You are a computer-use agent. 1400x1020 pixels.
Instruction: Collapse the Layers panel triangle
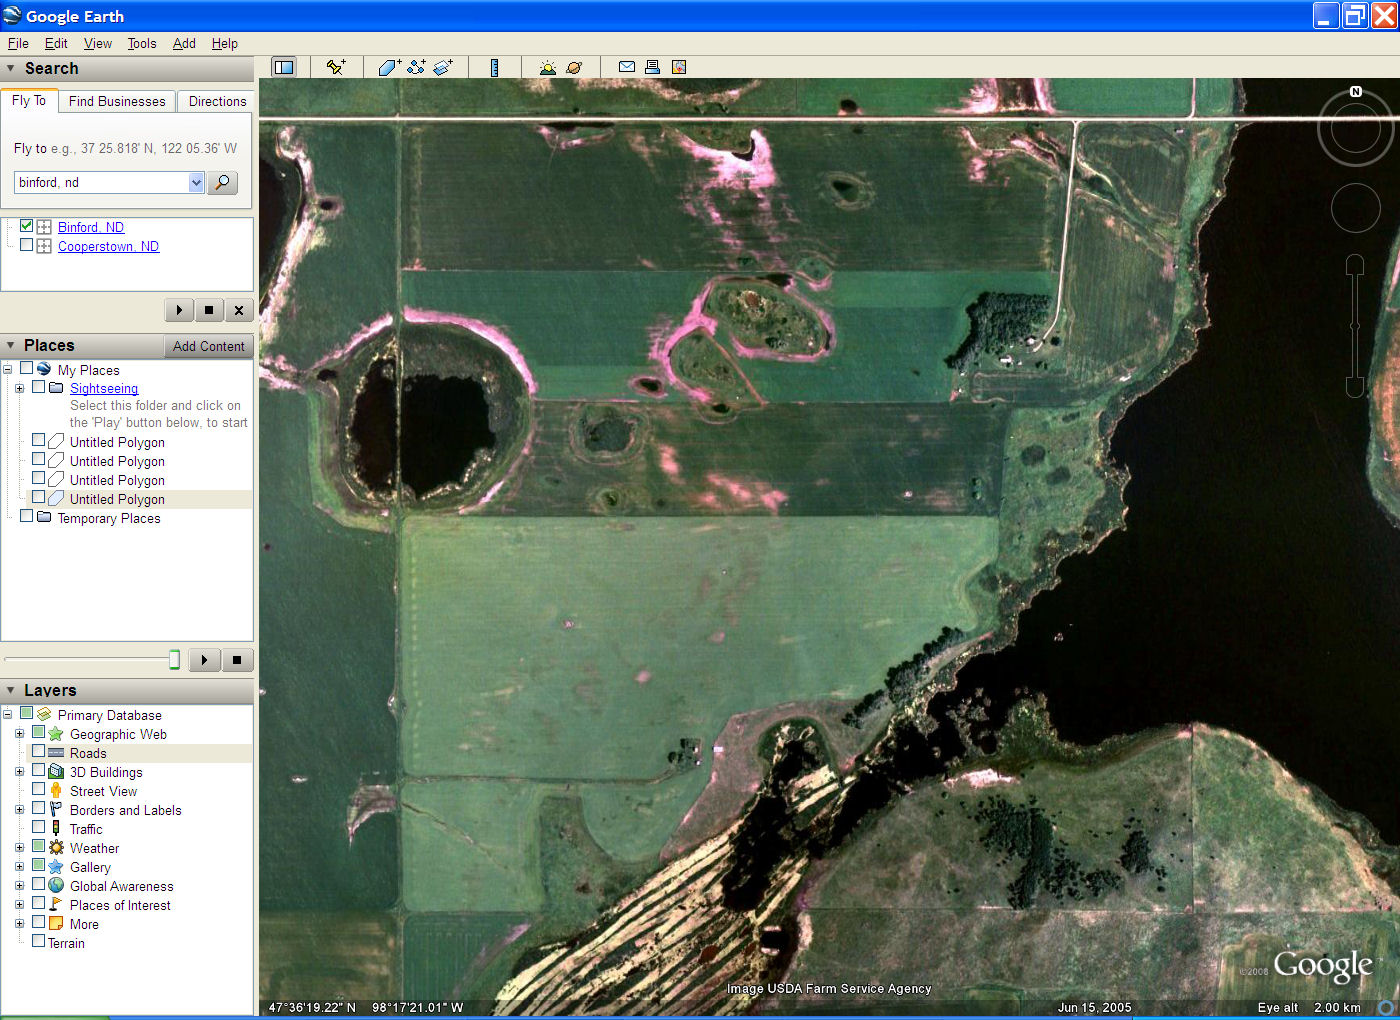pyautogui.click(x=11, y=690)
